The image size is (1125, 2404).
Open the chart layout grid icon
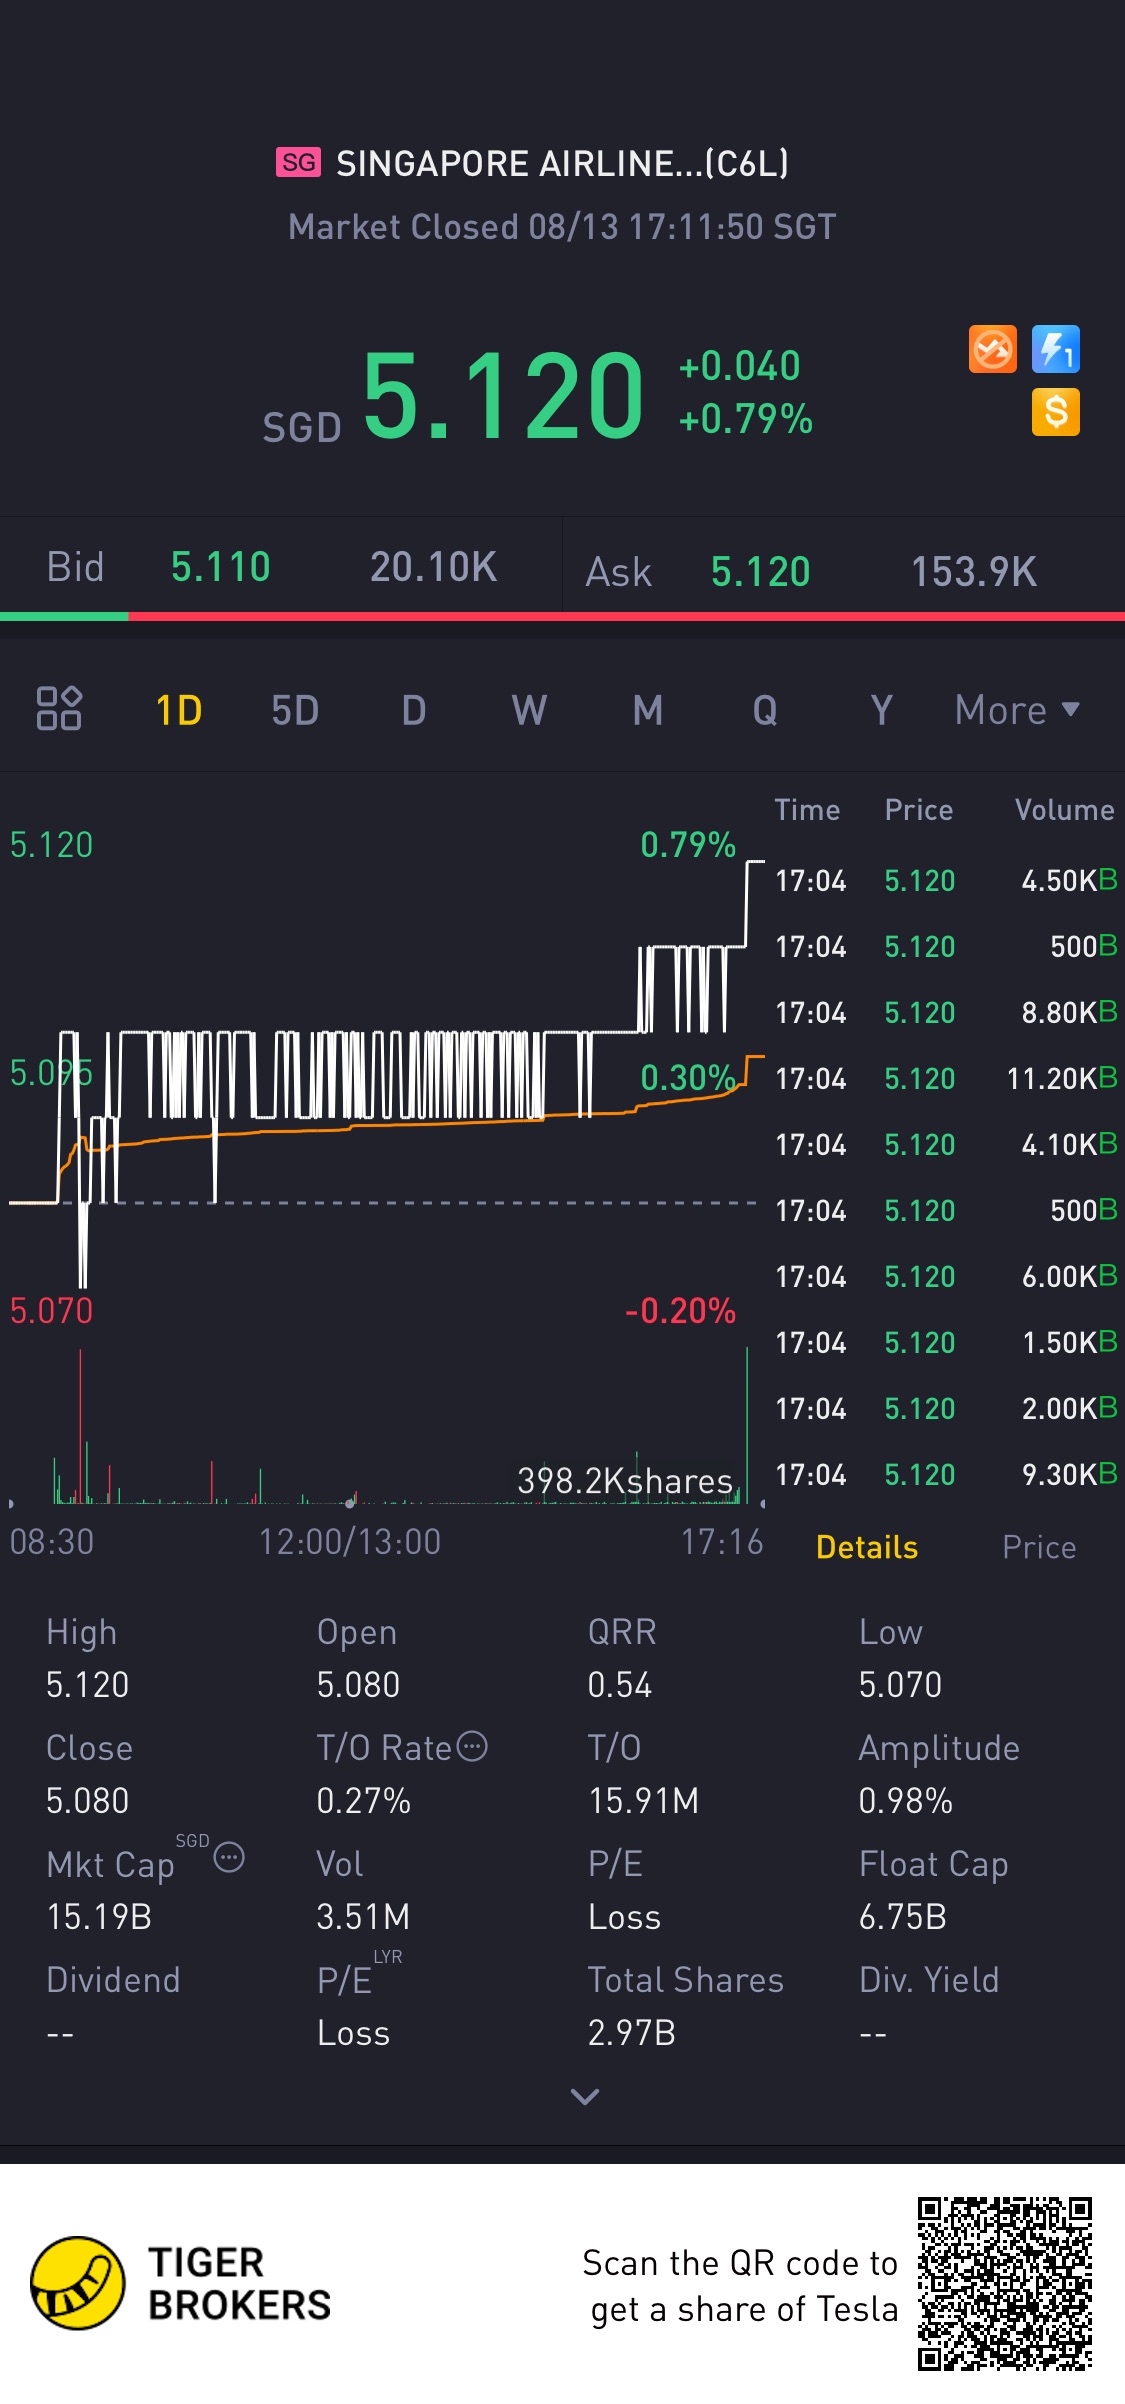(59, 709)
